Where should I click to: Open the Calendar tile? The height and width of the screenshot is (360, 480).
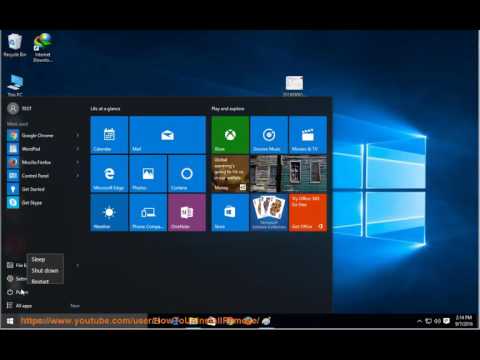point(109,135)
